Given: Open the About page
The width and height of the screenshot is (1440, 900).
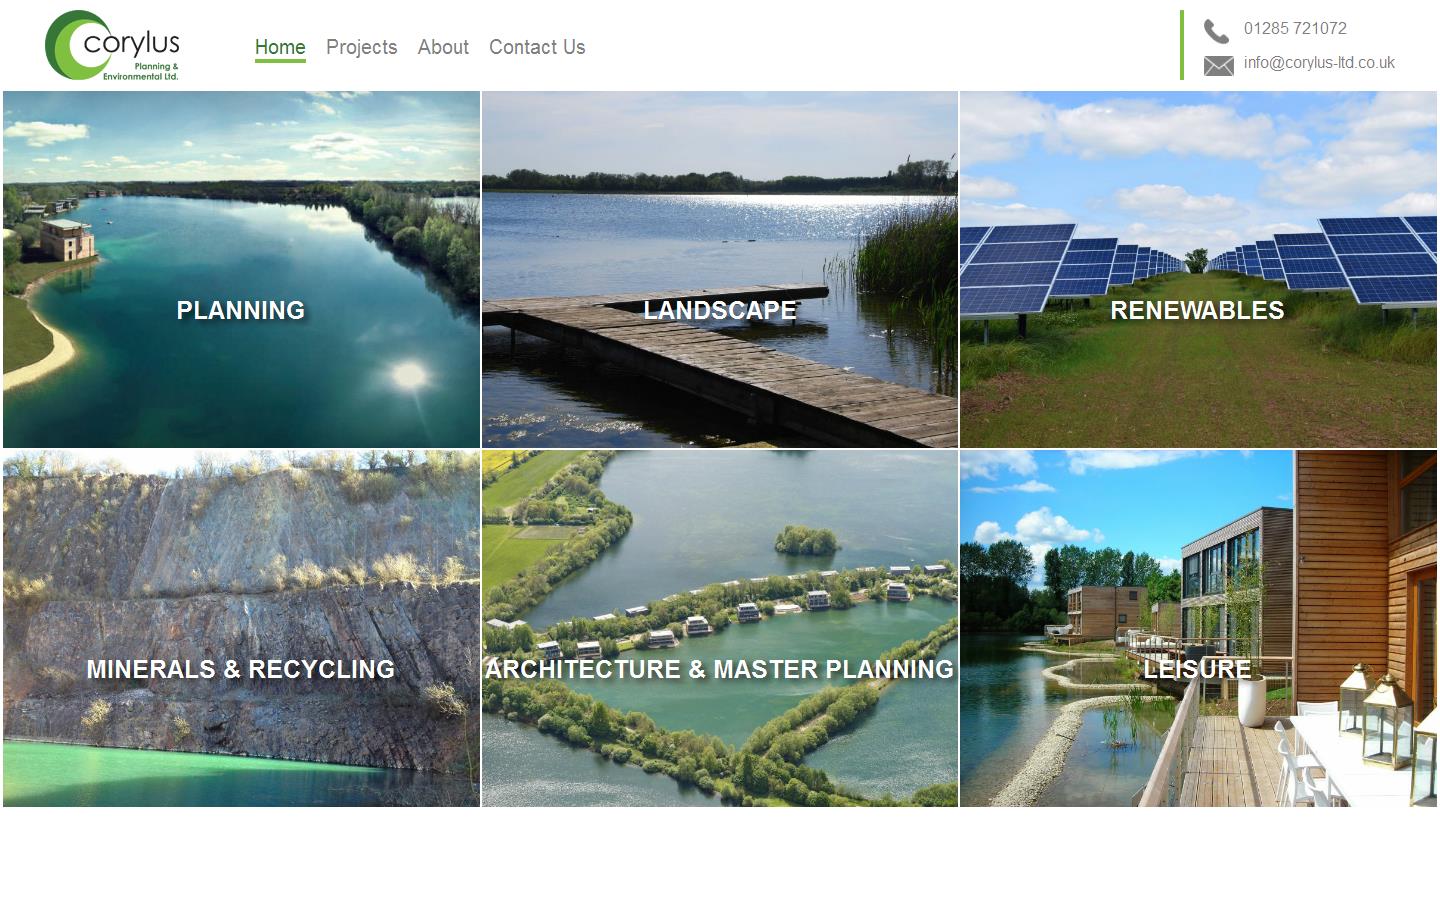Looking at the screenshot, I should [443, 47].
